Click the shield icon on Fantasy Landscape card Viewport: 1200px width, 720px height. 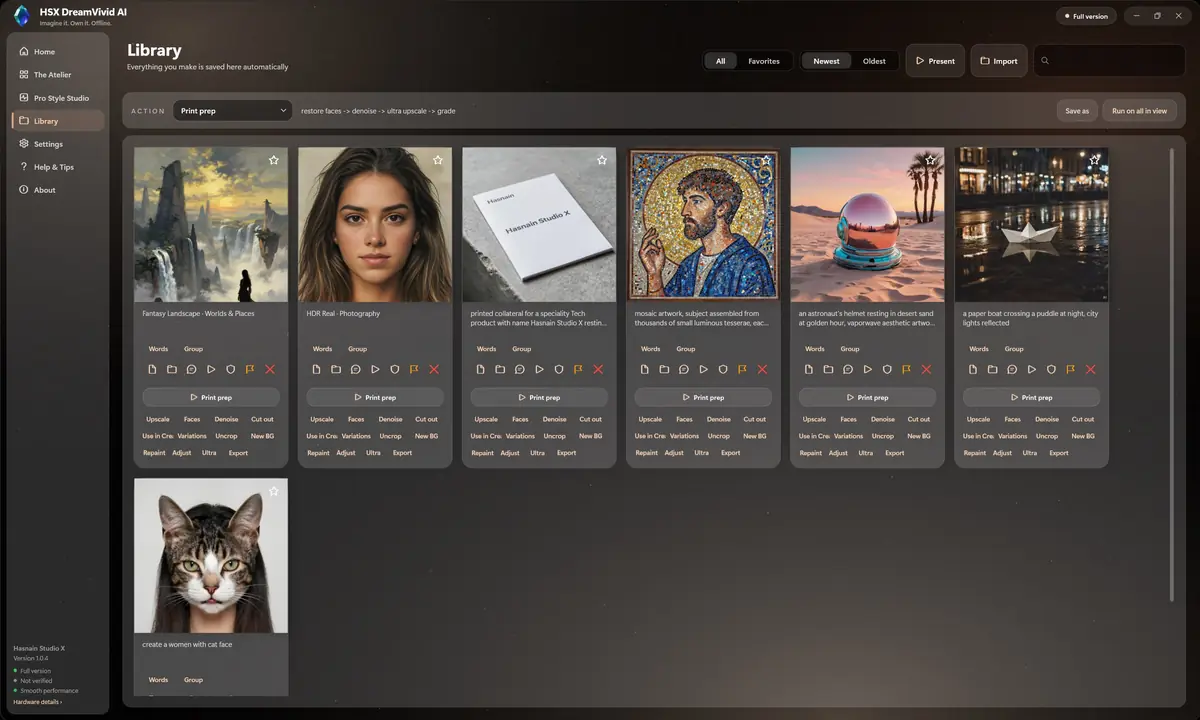click(231, 369)
